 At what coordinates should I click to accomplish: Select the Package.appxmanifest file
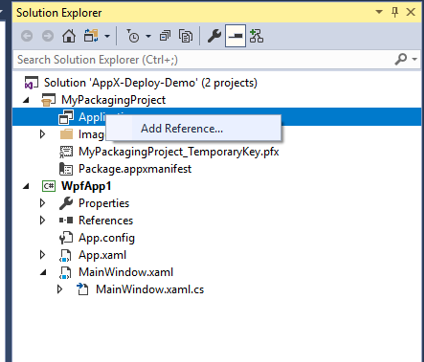click(x=135, y=169)
